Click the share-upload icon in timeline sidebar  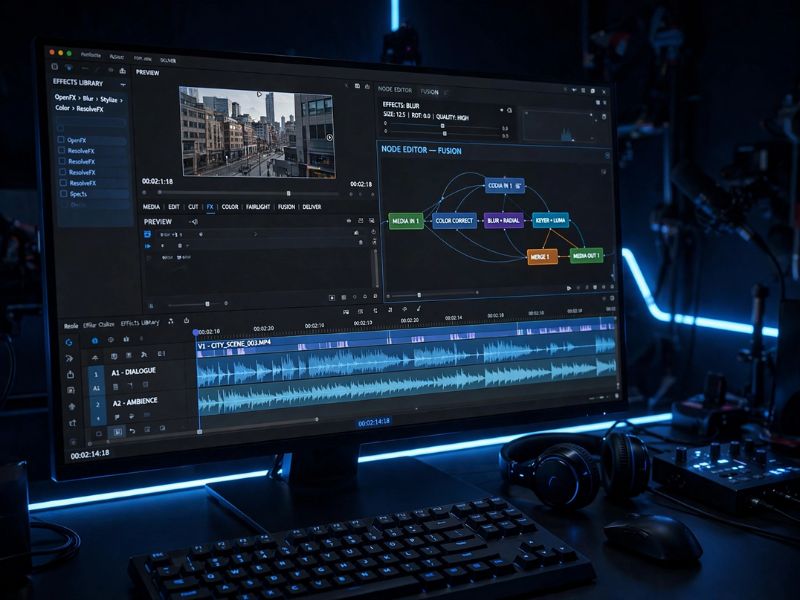(x=70, y=374)
